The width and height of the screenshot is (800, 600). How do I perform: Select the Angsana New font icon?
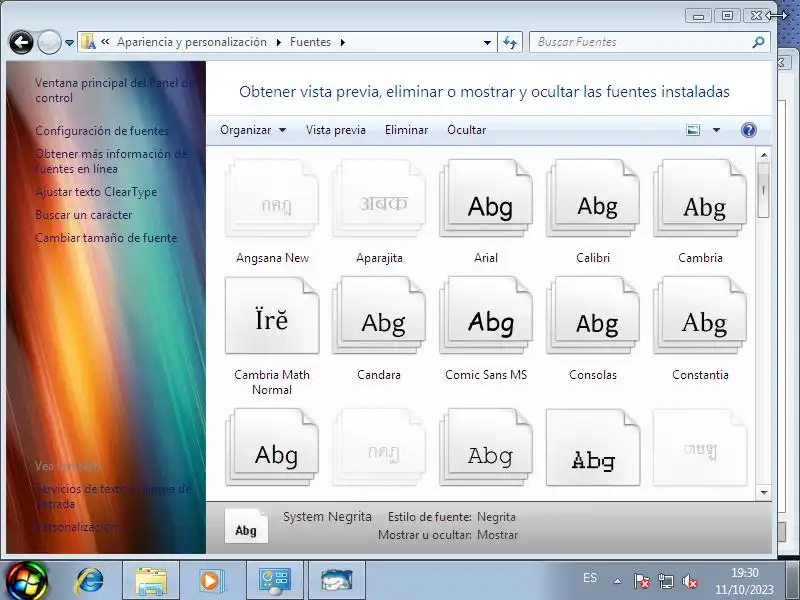tap(272, 199)
